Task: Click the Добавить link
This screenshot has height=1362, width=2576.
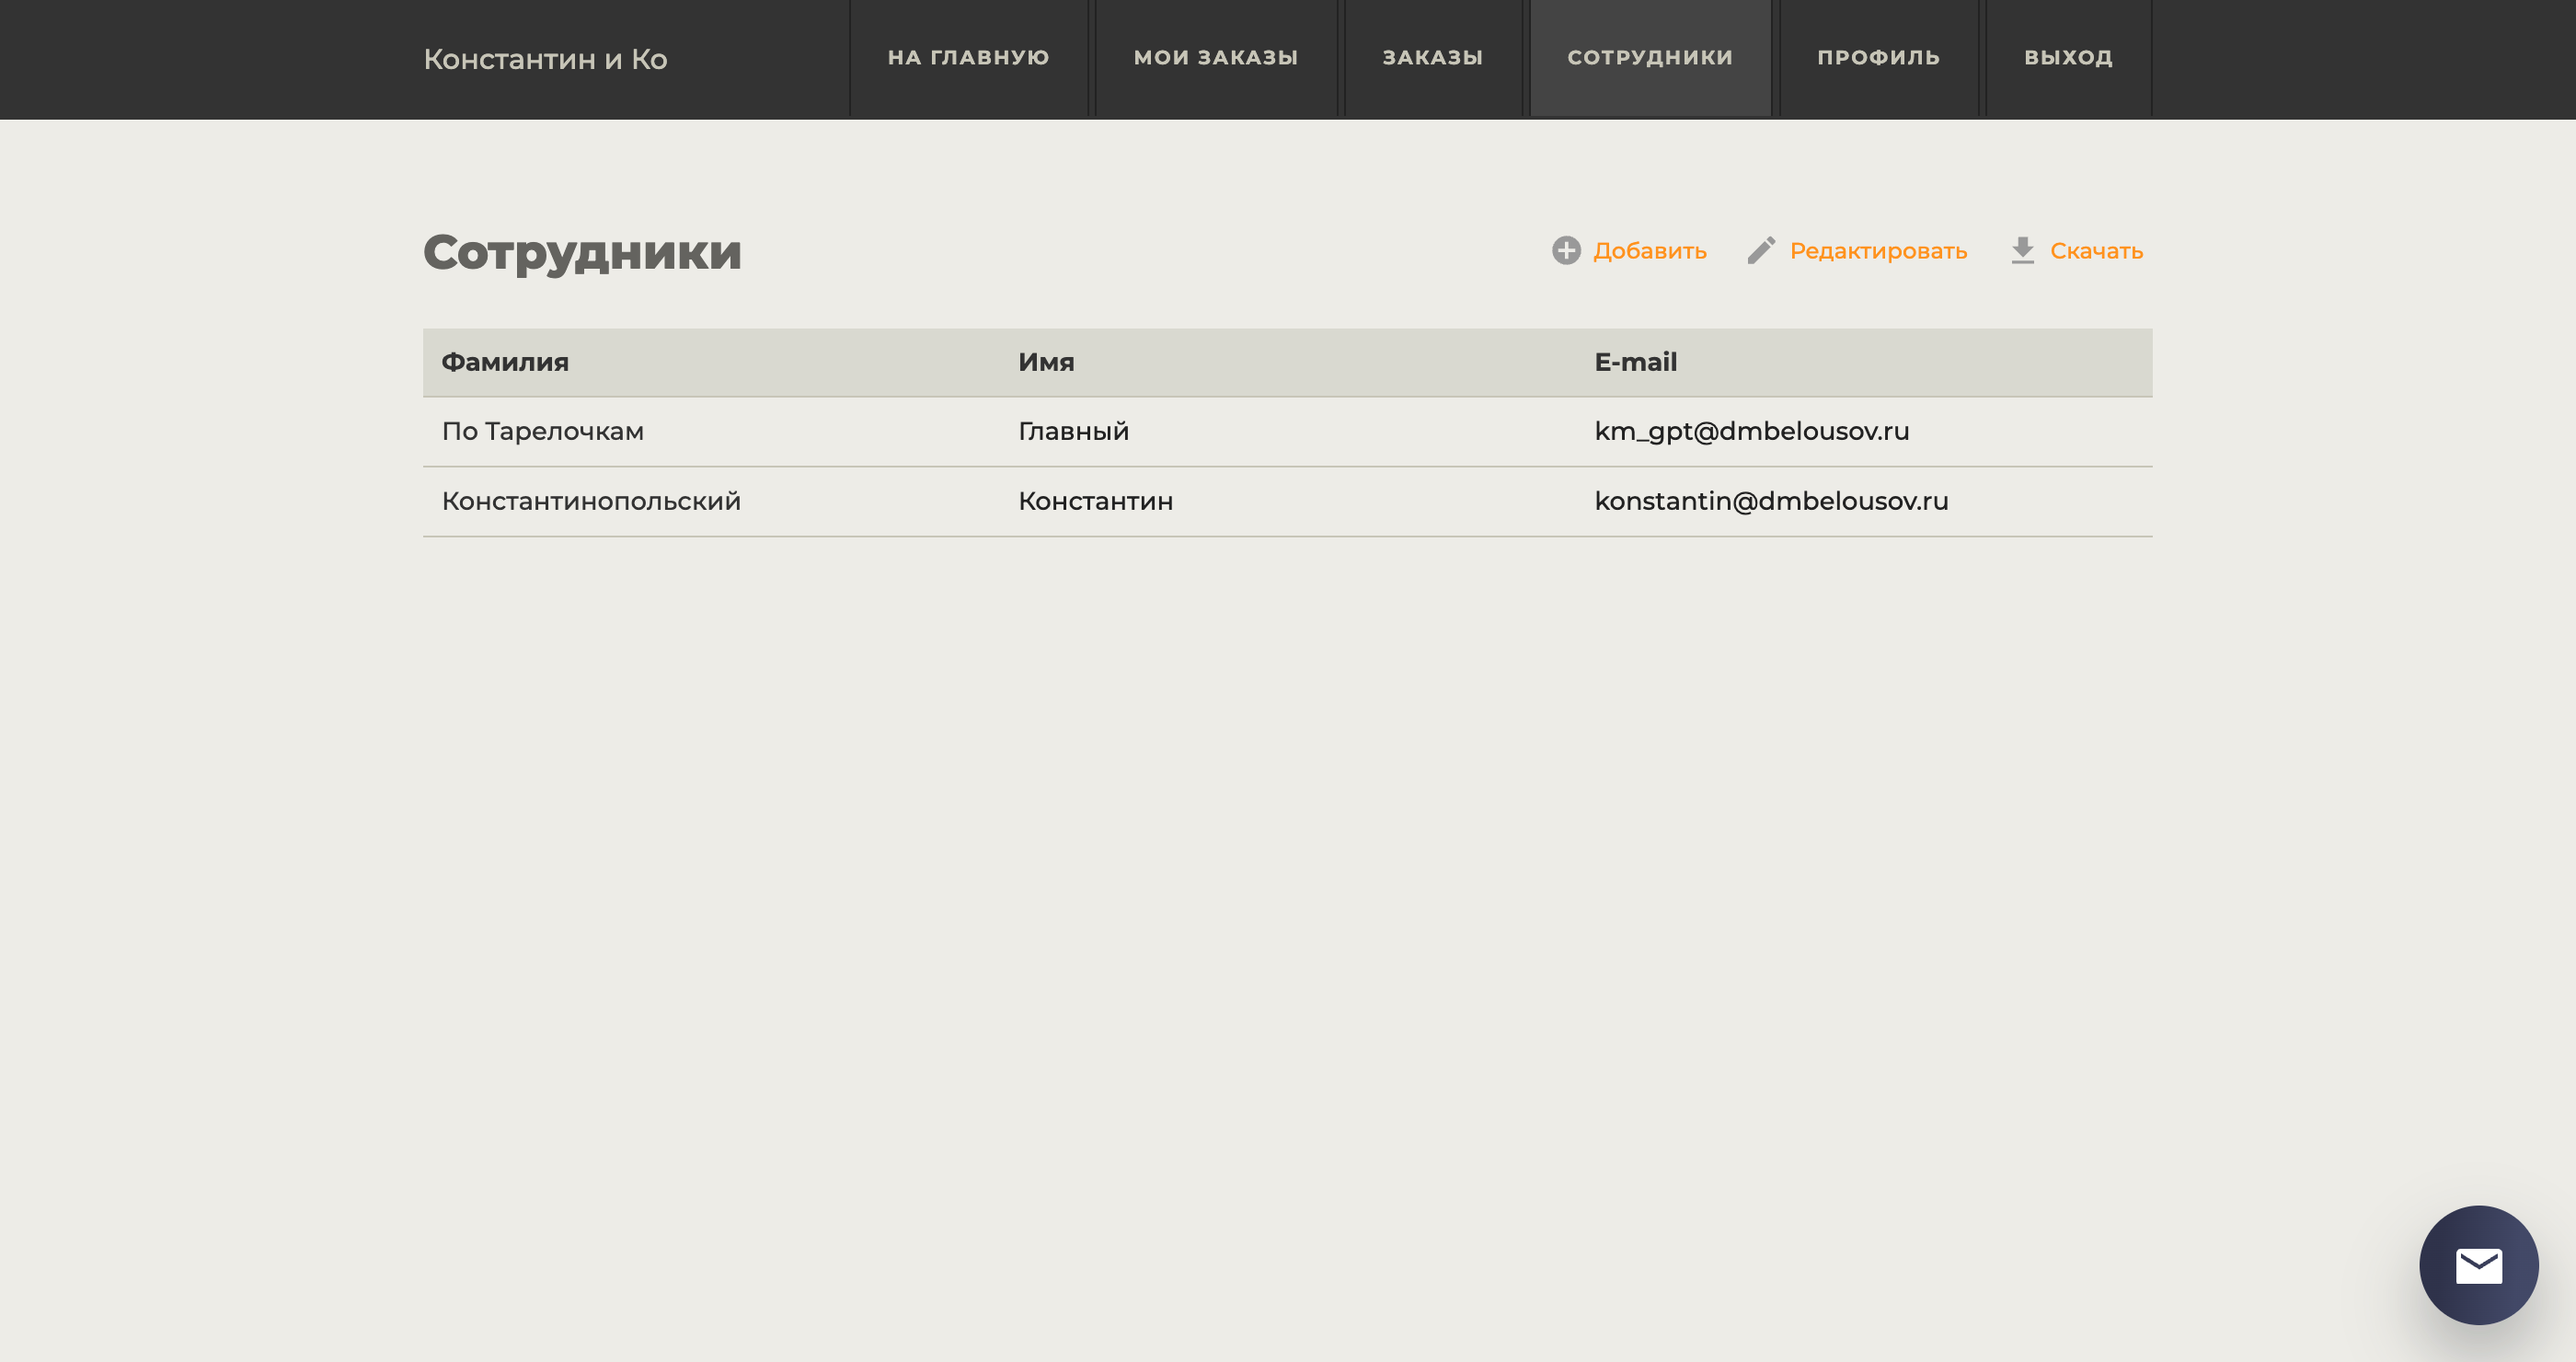Action: point(1649,251)
